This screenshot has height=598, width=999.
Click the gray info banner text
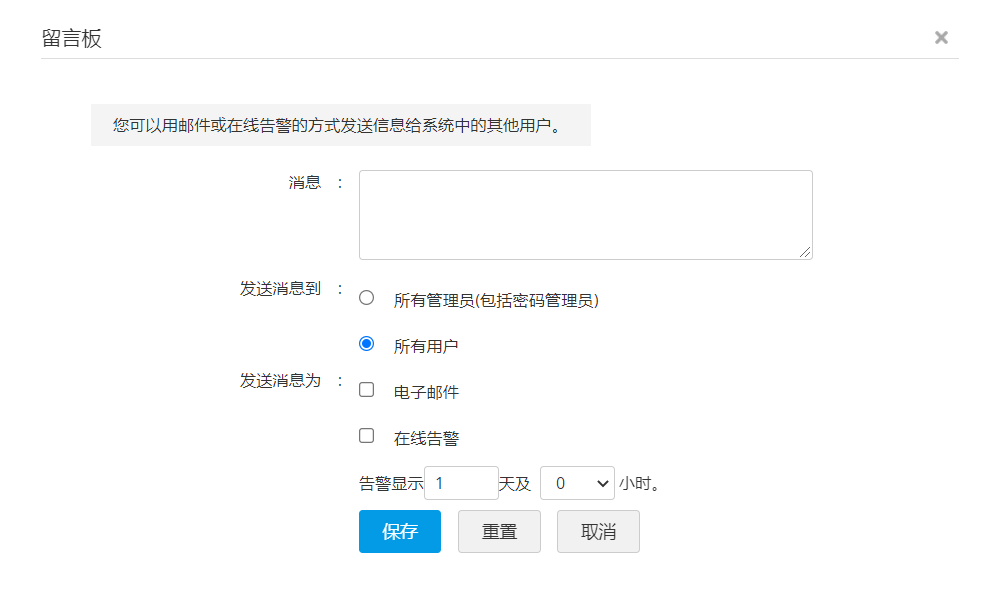tap(338, 126)
